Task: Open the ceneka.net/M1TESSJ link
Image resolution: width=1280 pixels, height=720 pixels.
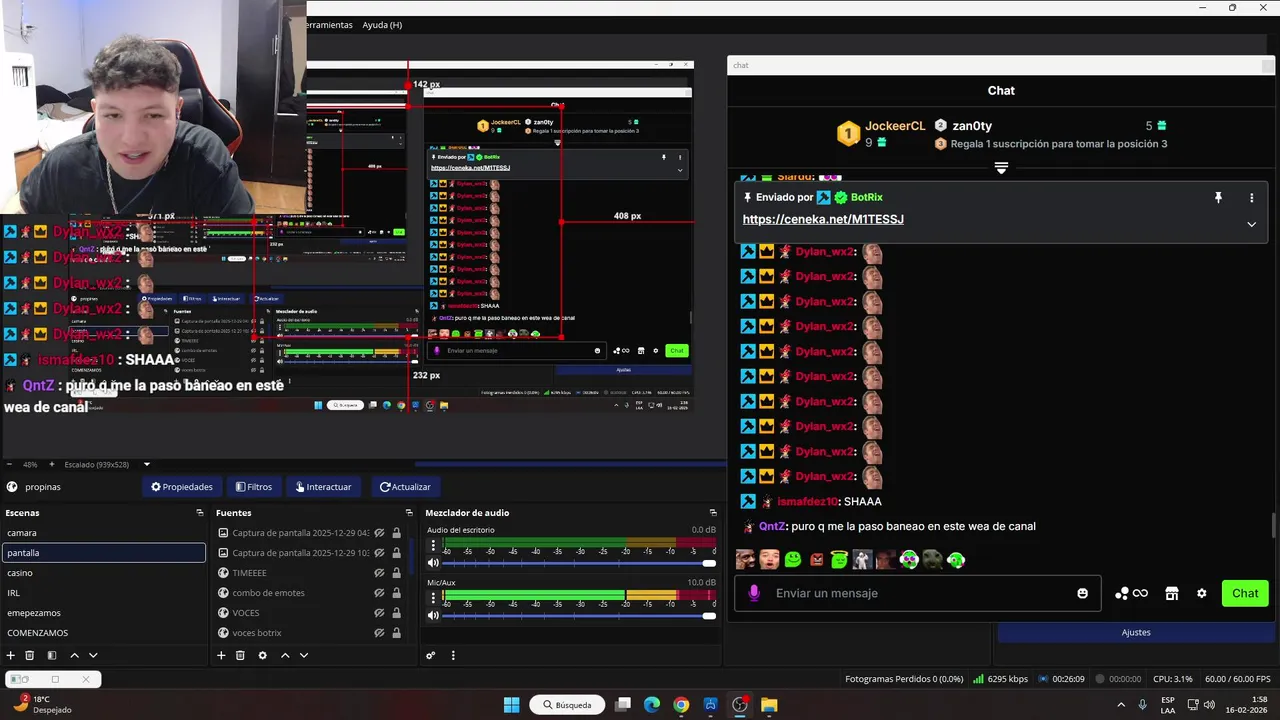Action: tap(823, 219)
